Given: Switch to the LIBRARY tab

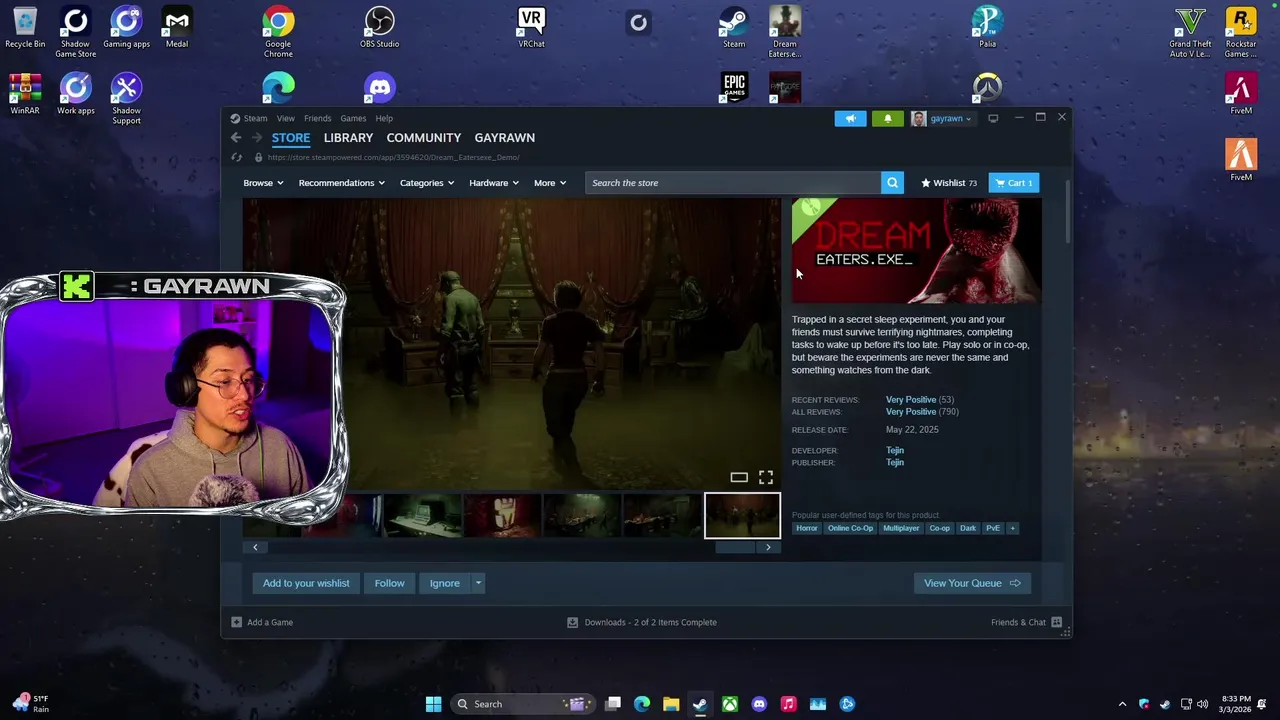Looking at the screenshot, I should [x=348, y=138].
